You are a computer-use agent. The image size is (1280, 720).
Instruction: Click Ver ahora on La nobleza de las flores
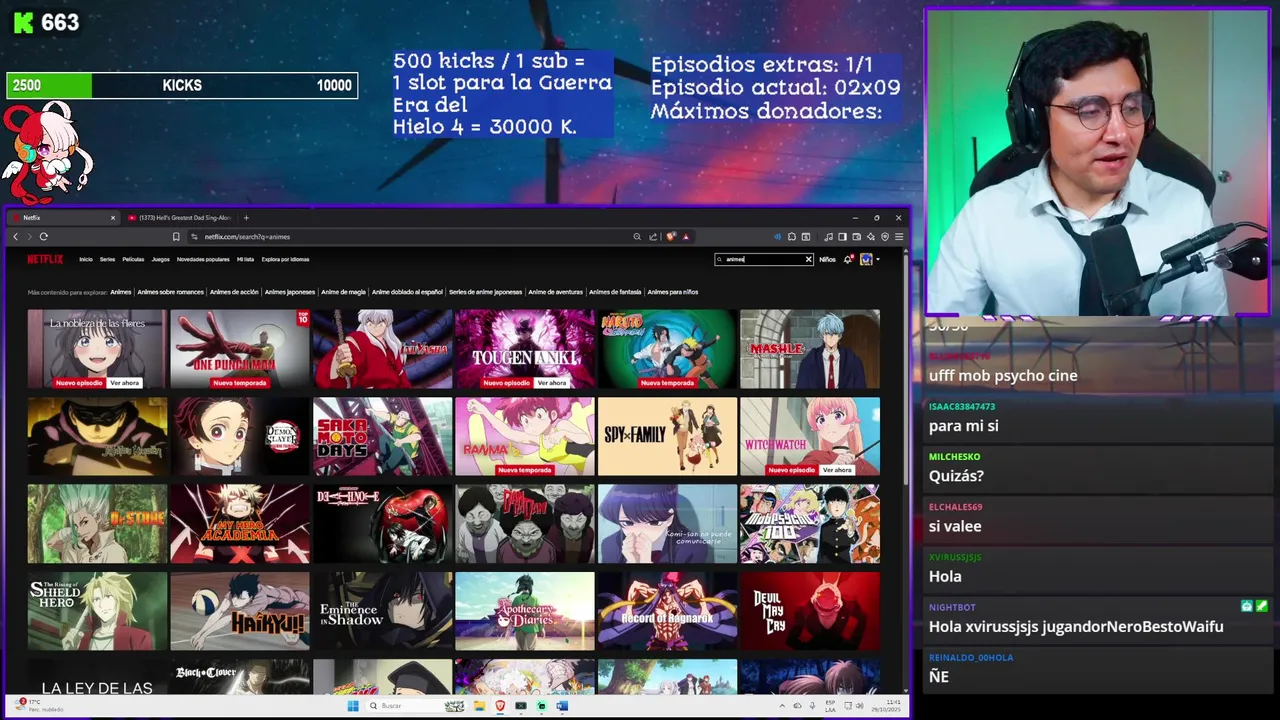(x=124, y=383)
